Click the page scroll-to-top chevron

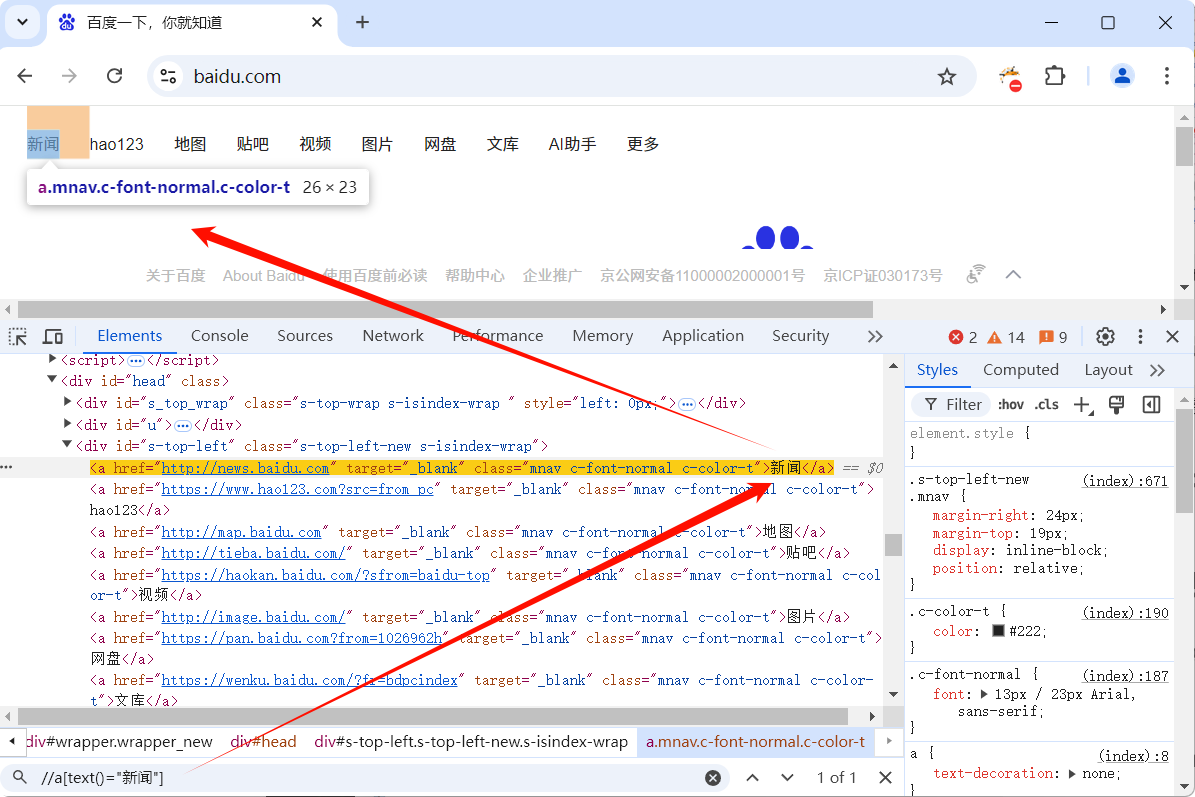click(1013, 275)
